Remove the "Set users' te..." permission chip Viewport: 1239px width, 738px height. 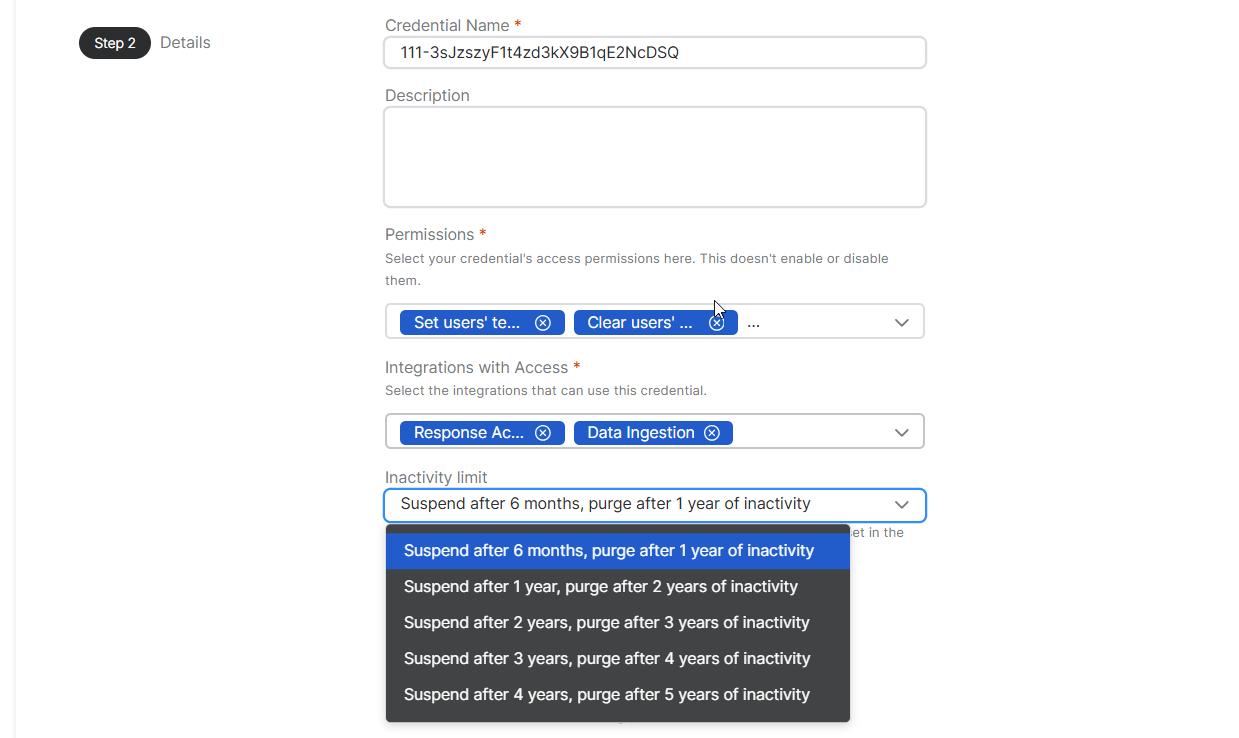543,323
